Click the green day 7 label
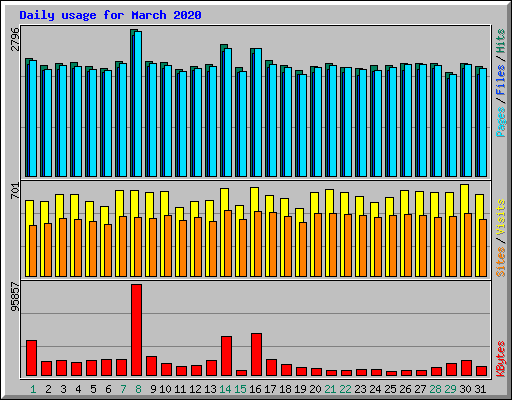512x400 pixels. 123,389
